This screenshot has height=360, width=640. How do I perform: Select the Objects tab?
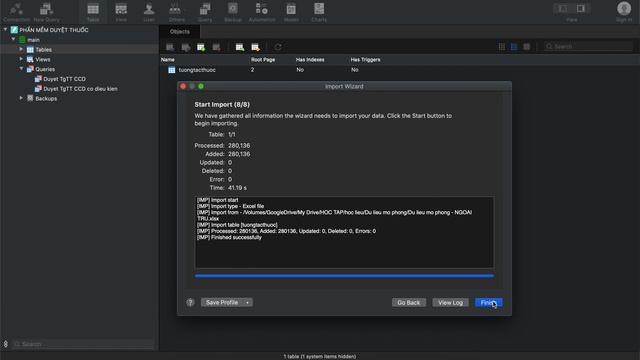(x=180, y=31)
